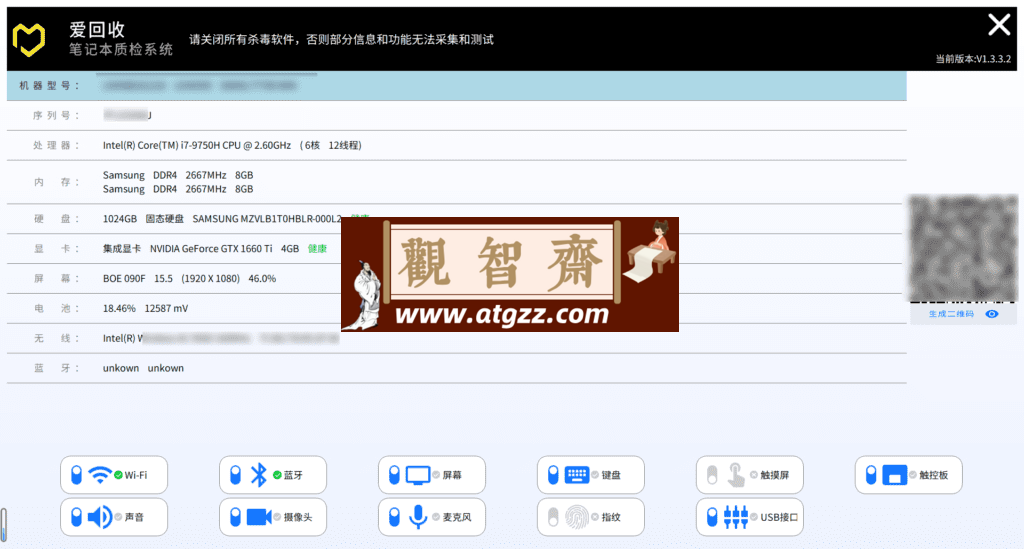Click the eye icon beside 生成二维码
The width and height of the screenshot is (1024, 549).
(991, 314)
